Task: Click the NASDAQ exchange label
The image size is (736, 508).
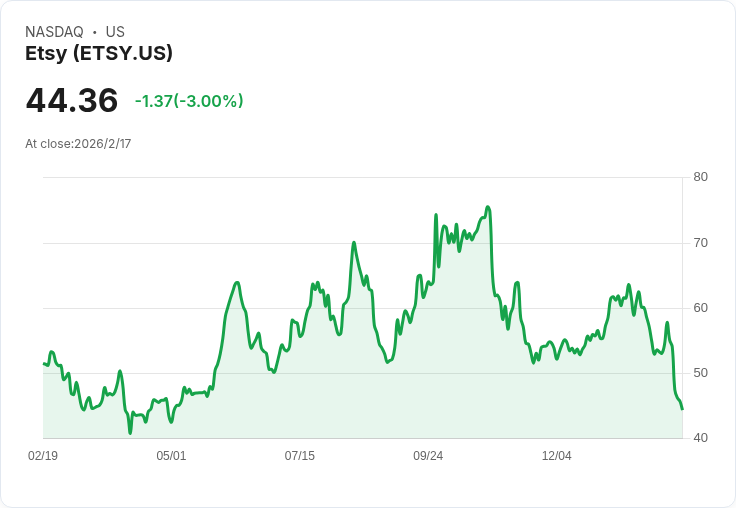Action: (54, 32)
